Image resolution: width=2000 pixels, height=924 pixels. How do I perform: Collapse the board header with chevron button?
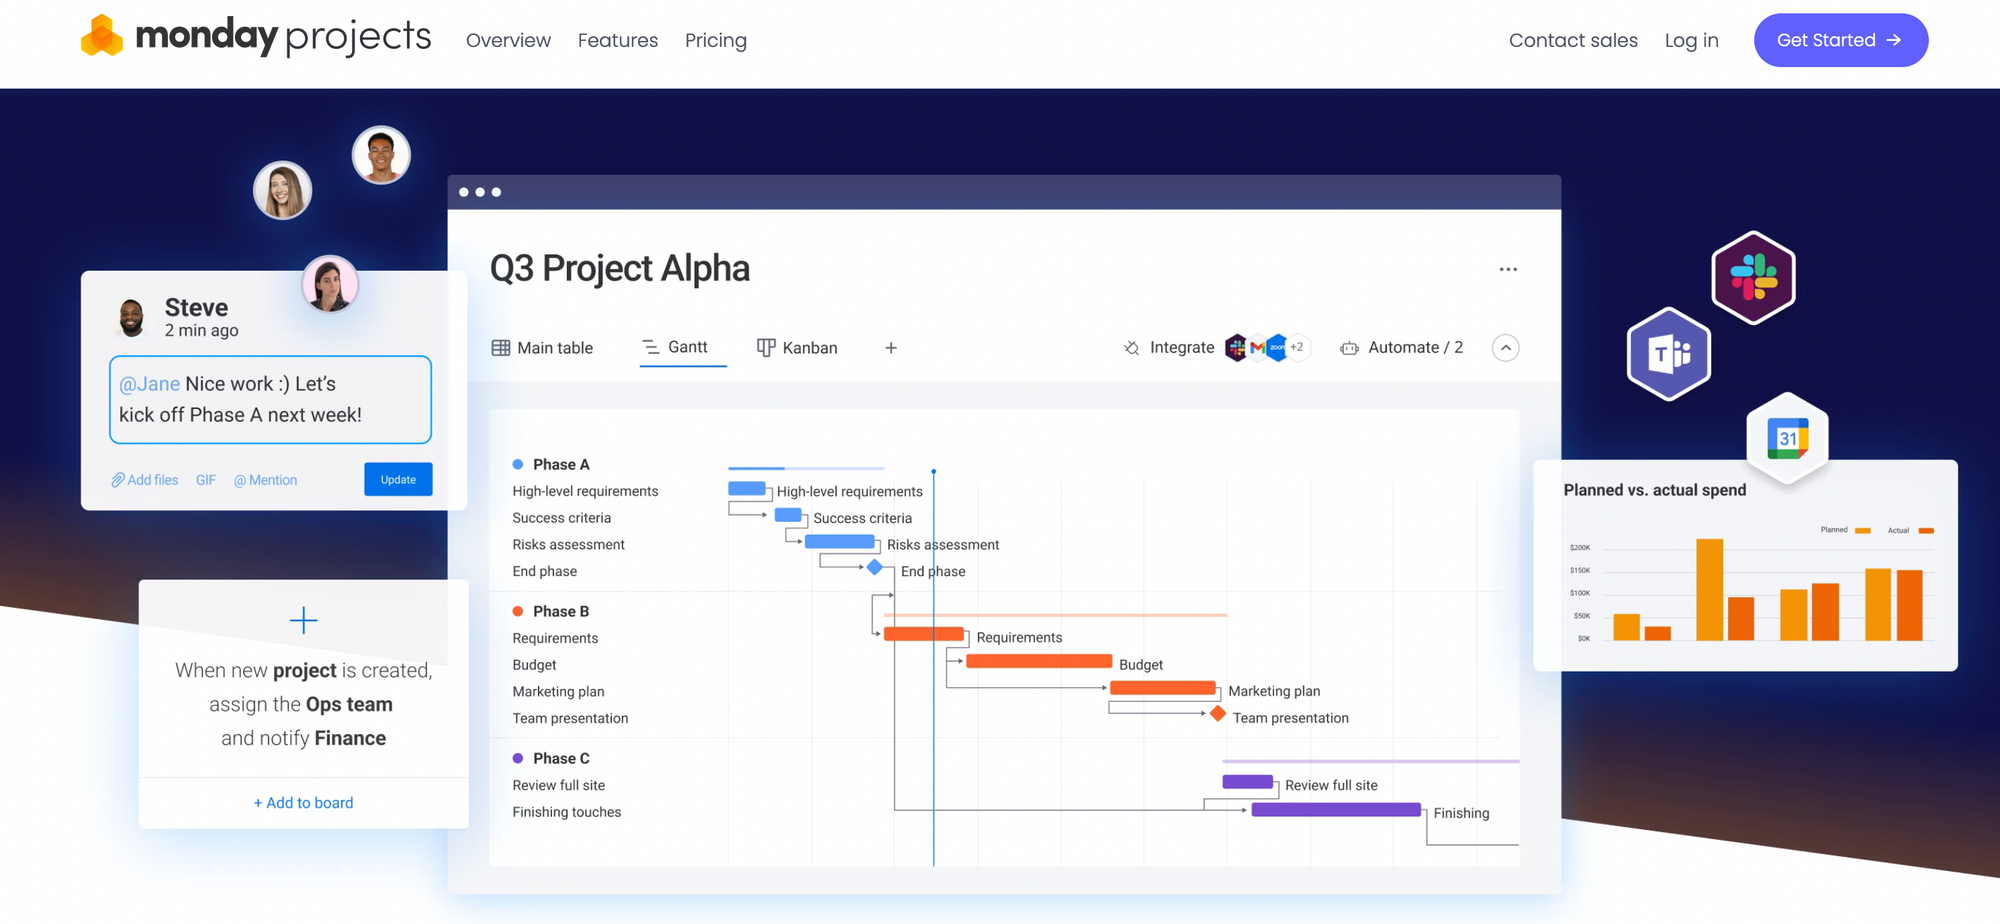(x=1505, y=348)
